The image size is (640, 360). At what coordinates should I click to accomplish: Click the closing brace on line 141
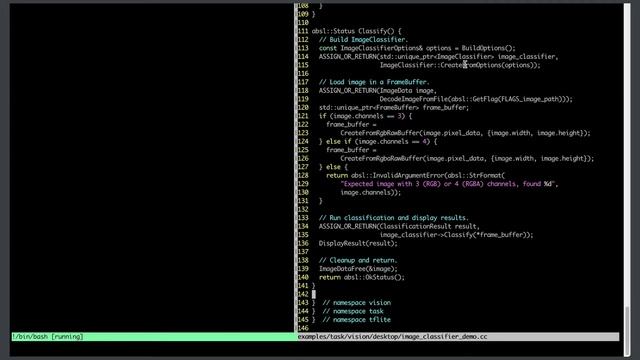(x=313, y=286)
